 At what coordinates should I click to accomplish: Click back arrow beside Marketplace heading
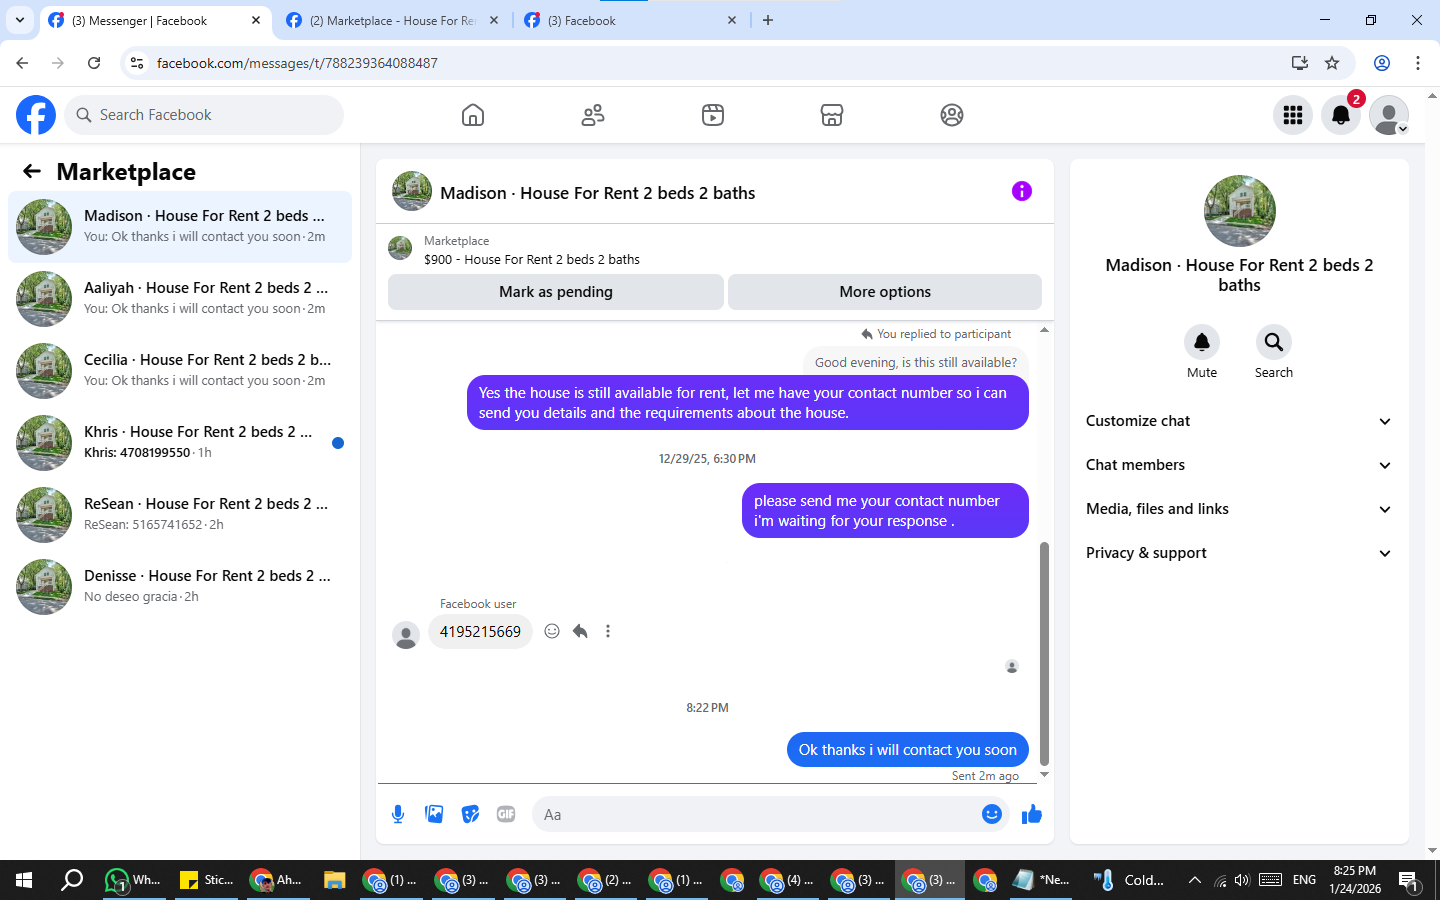(32, 171)
